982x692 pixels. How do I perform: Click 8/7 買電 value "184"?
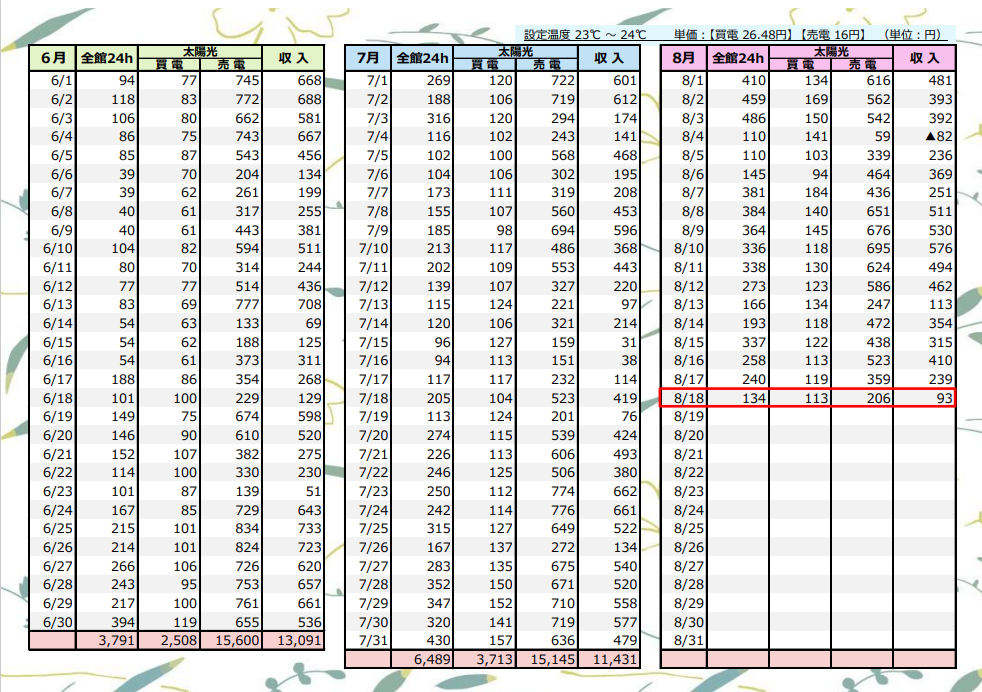pyautogui.click(x=800, y=193)
